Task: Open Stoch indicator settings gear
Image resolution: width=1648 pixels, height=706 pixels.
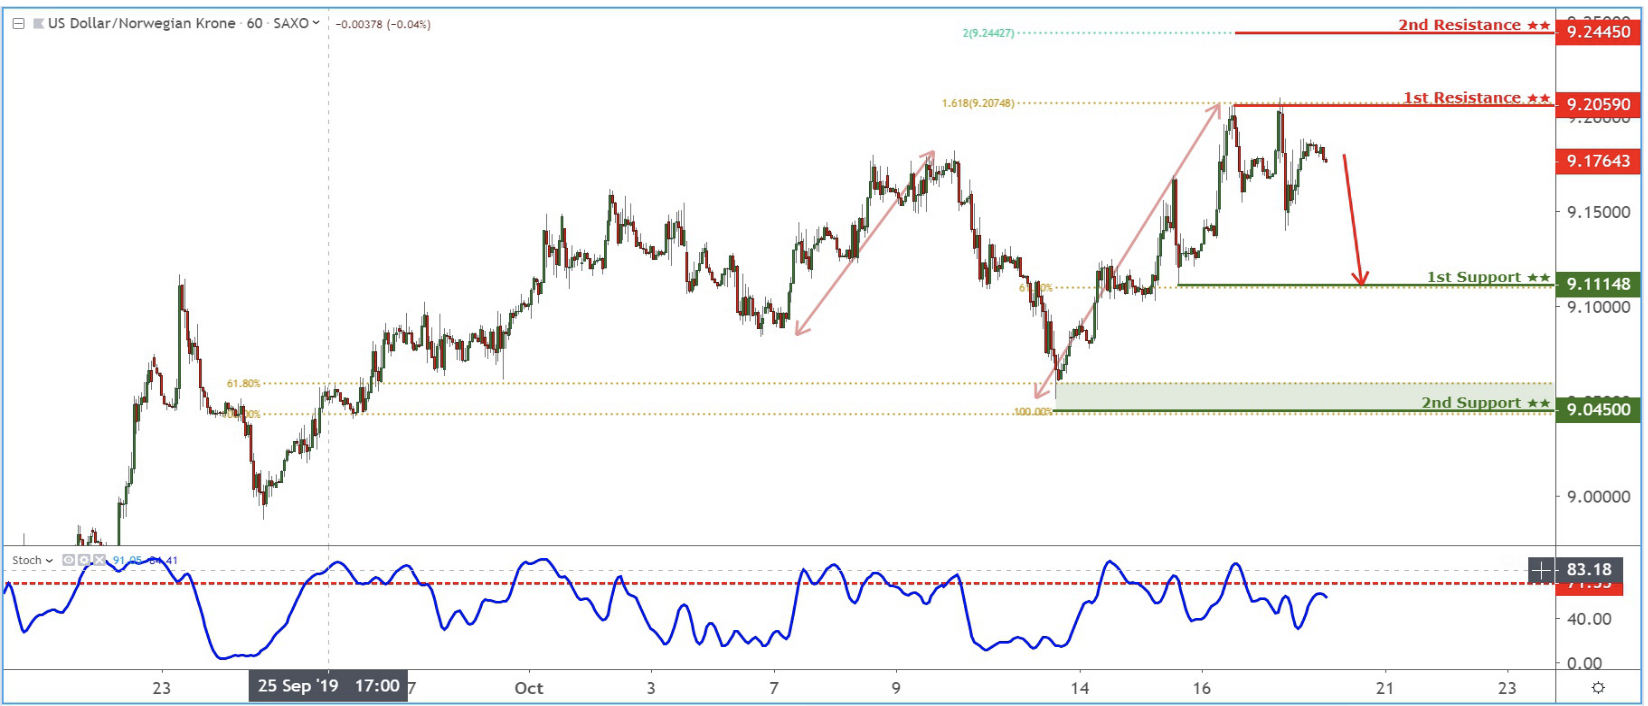Action: pos(84,561)
